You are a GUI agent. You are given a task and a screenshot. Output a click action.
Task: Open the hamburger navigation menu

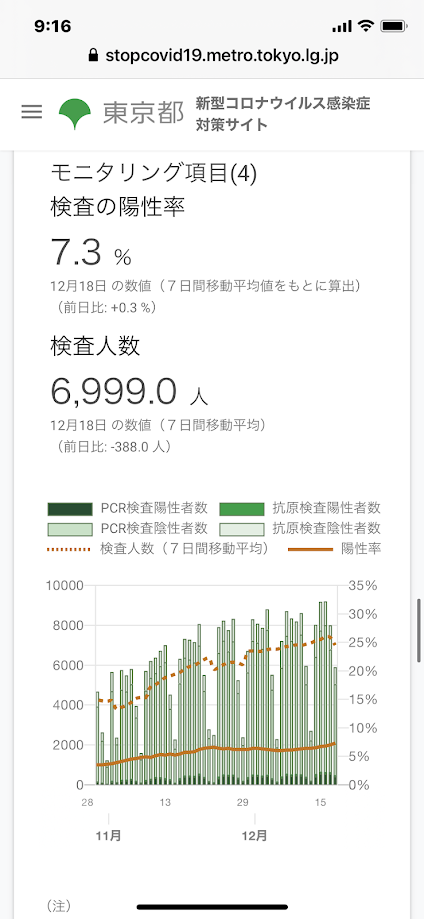pyautogui.click(x=32, y=113)
